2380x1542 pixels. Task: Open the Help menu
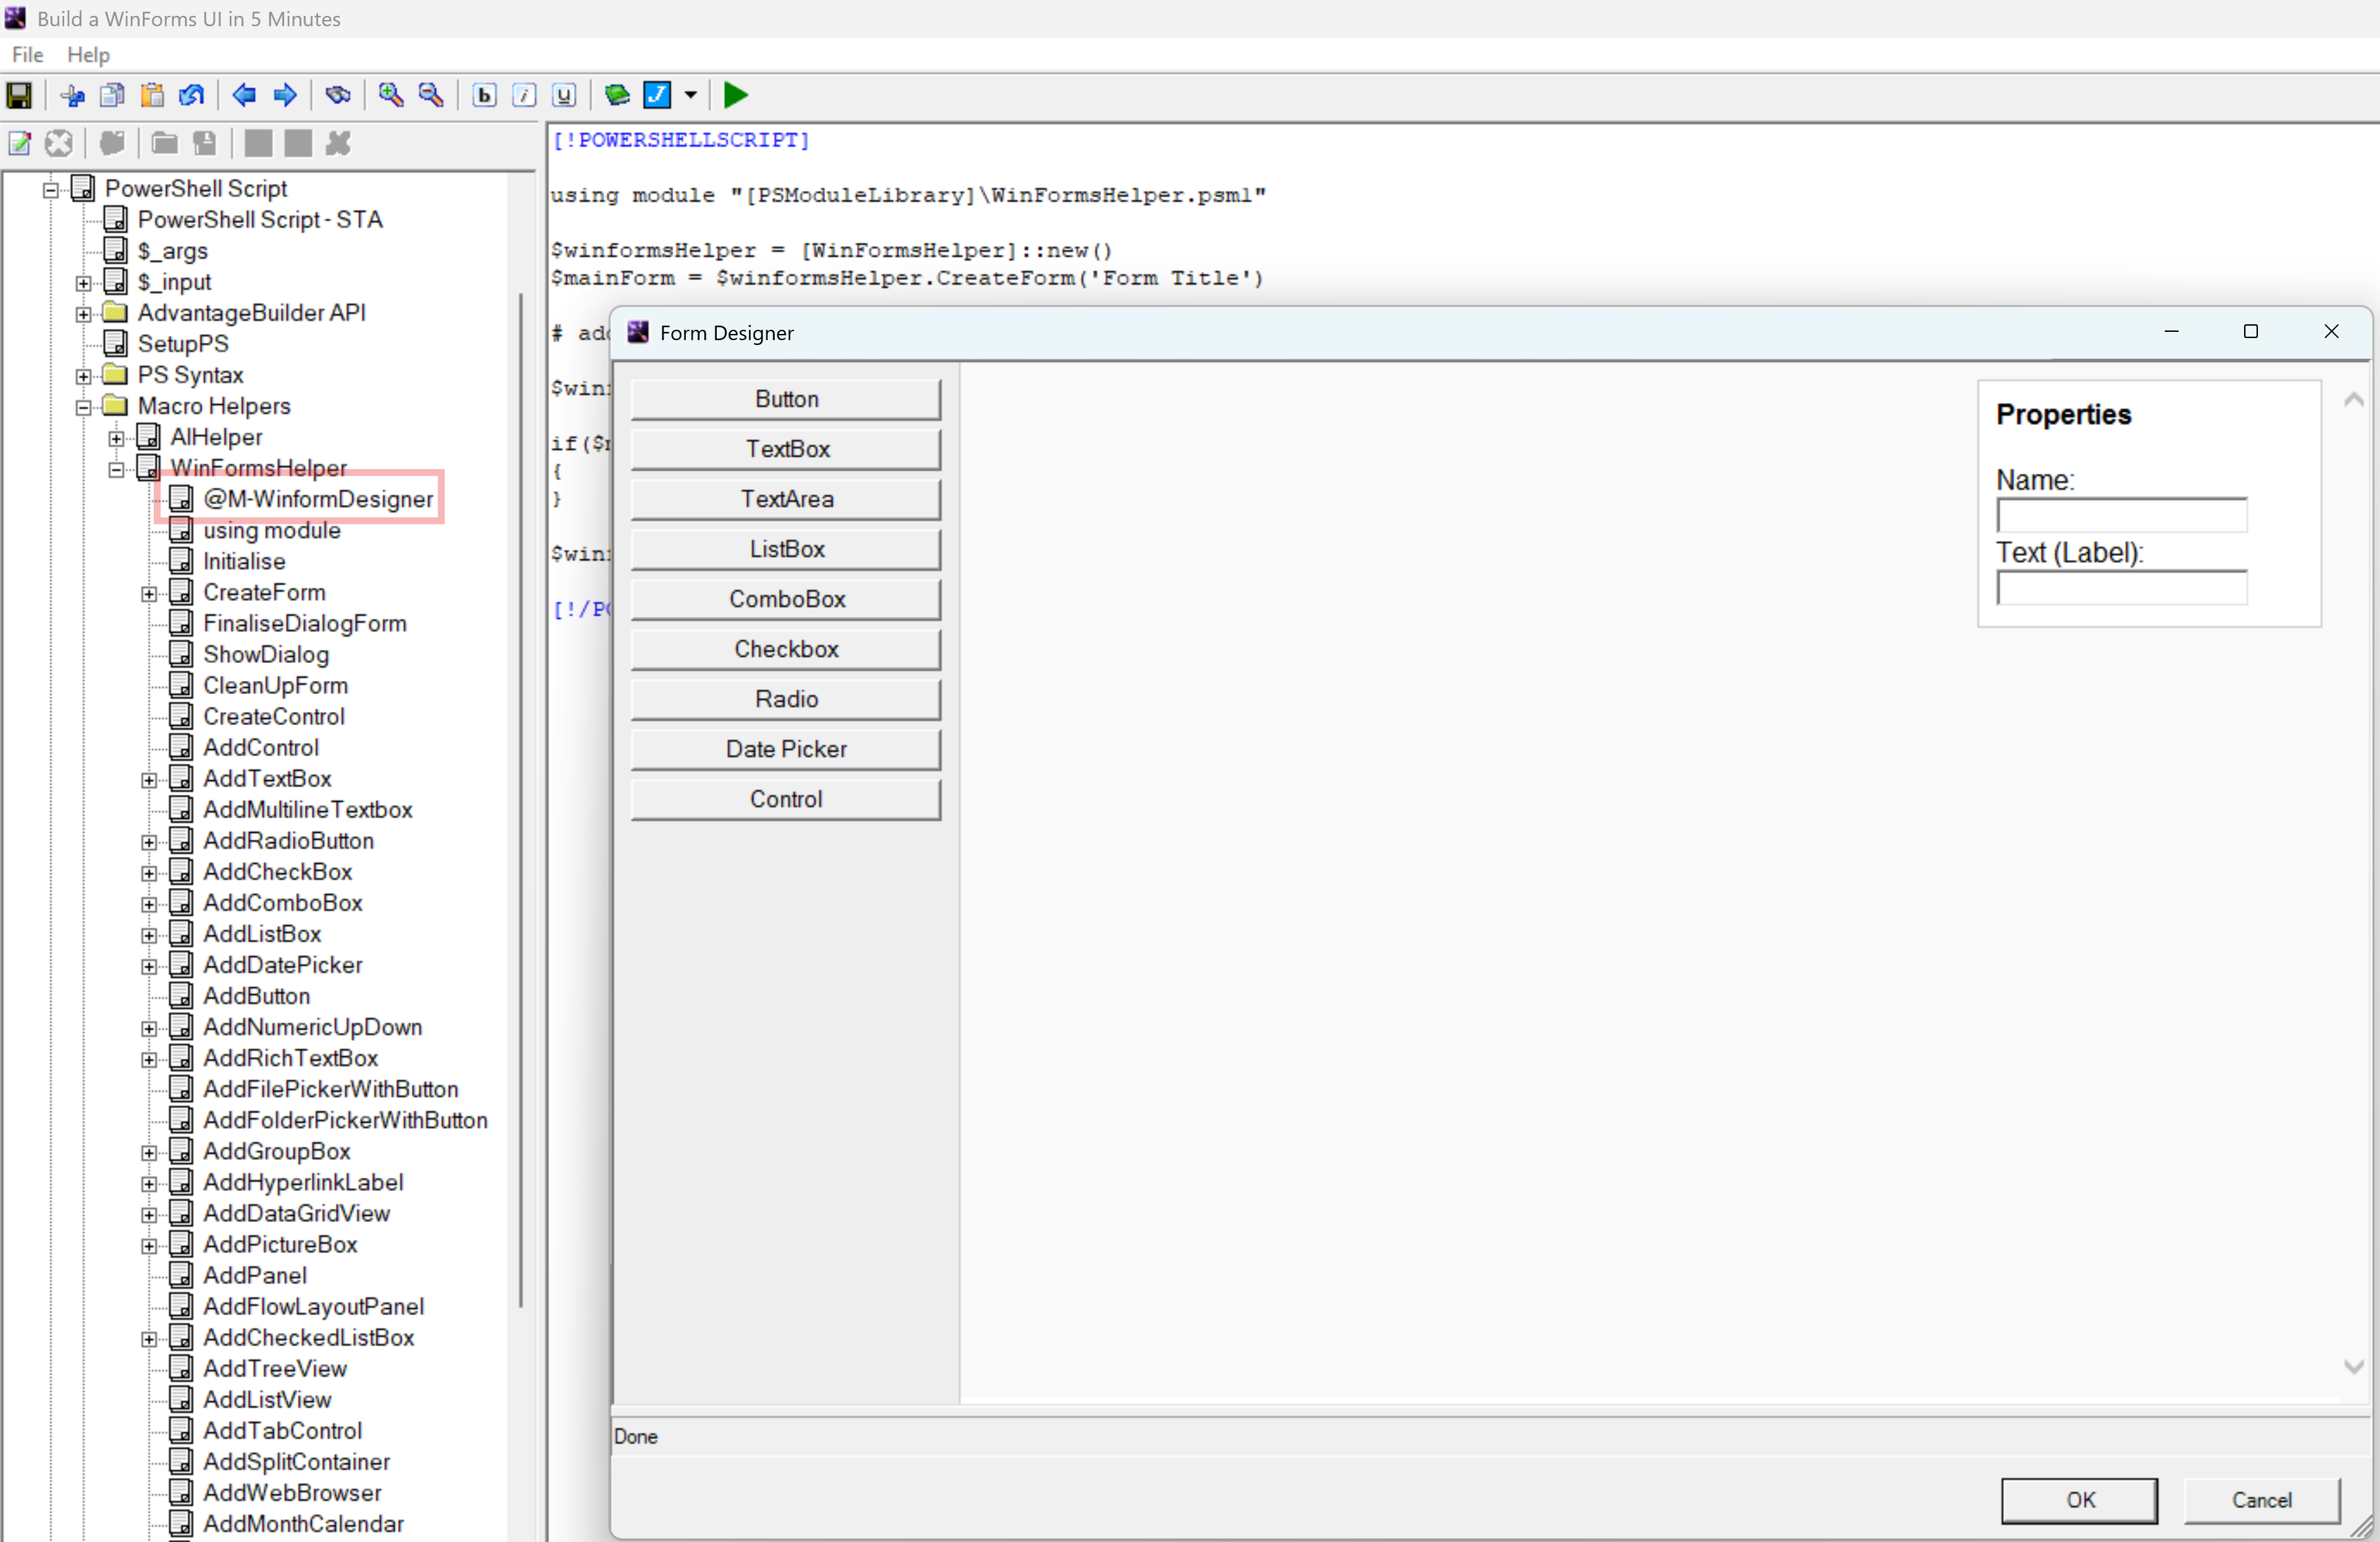[88, 55]
